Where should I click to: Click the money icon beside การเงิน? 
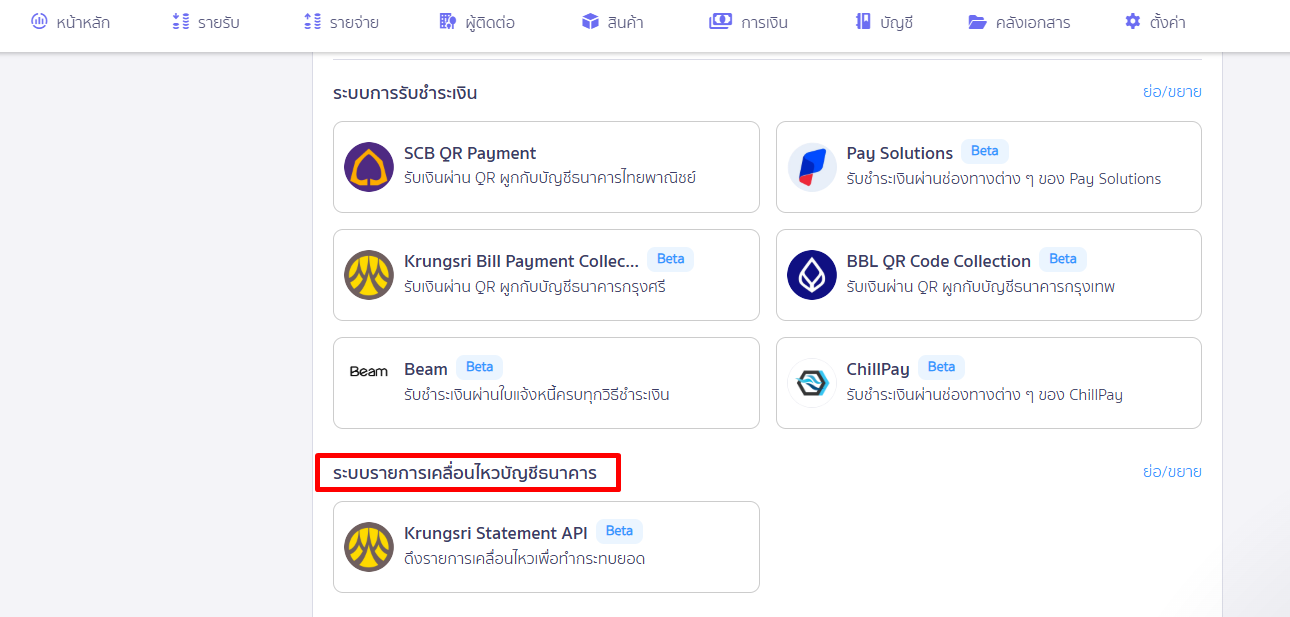[720, 21]
